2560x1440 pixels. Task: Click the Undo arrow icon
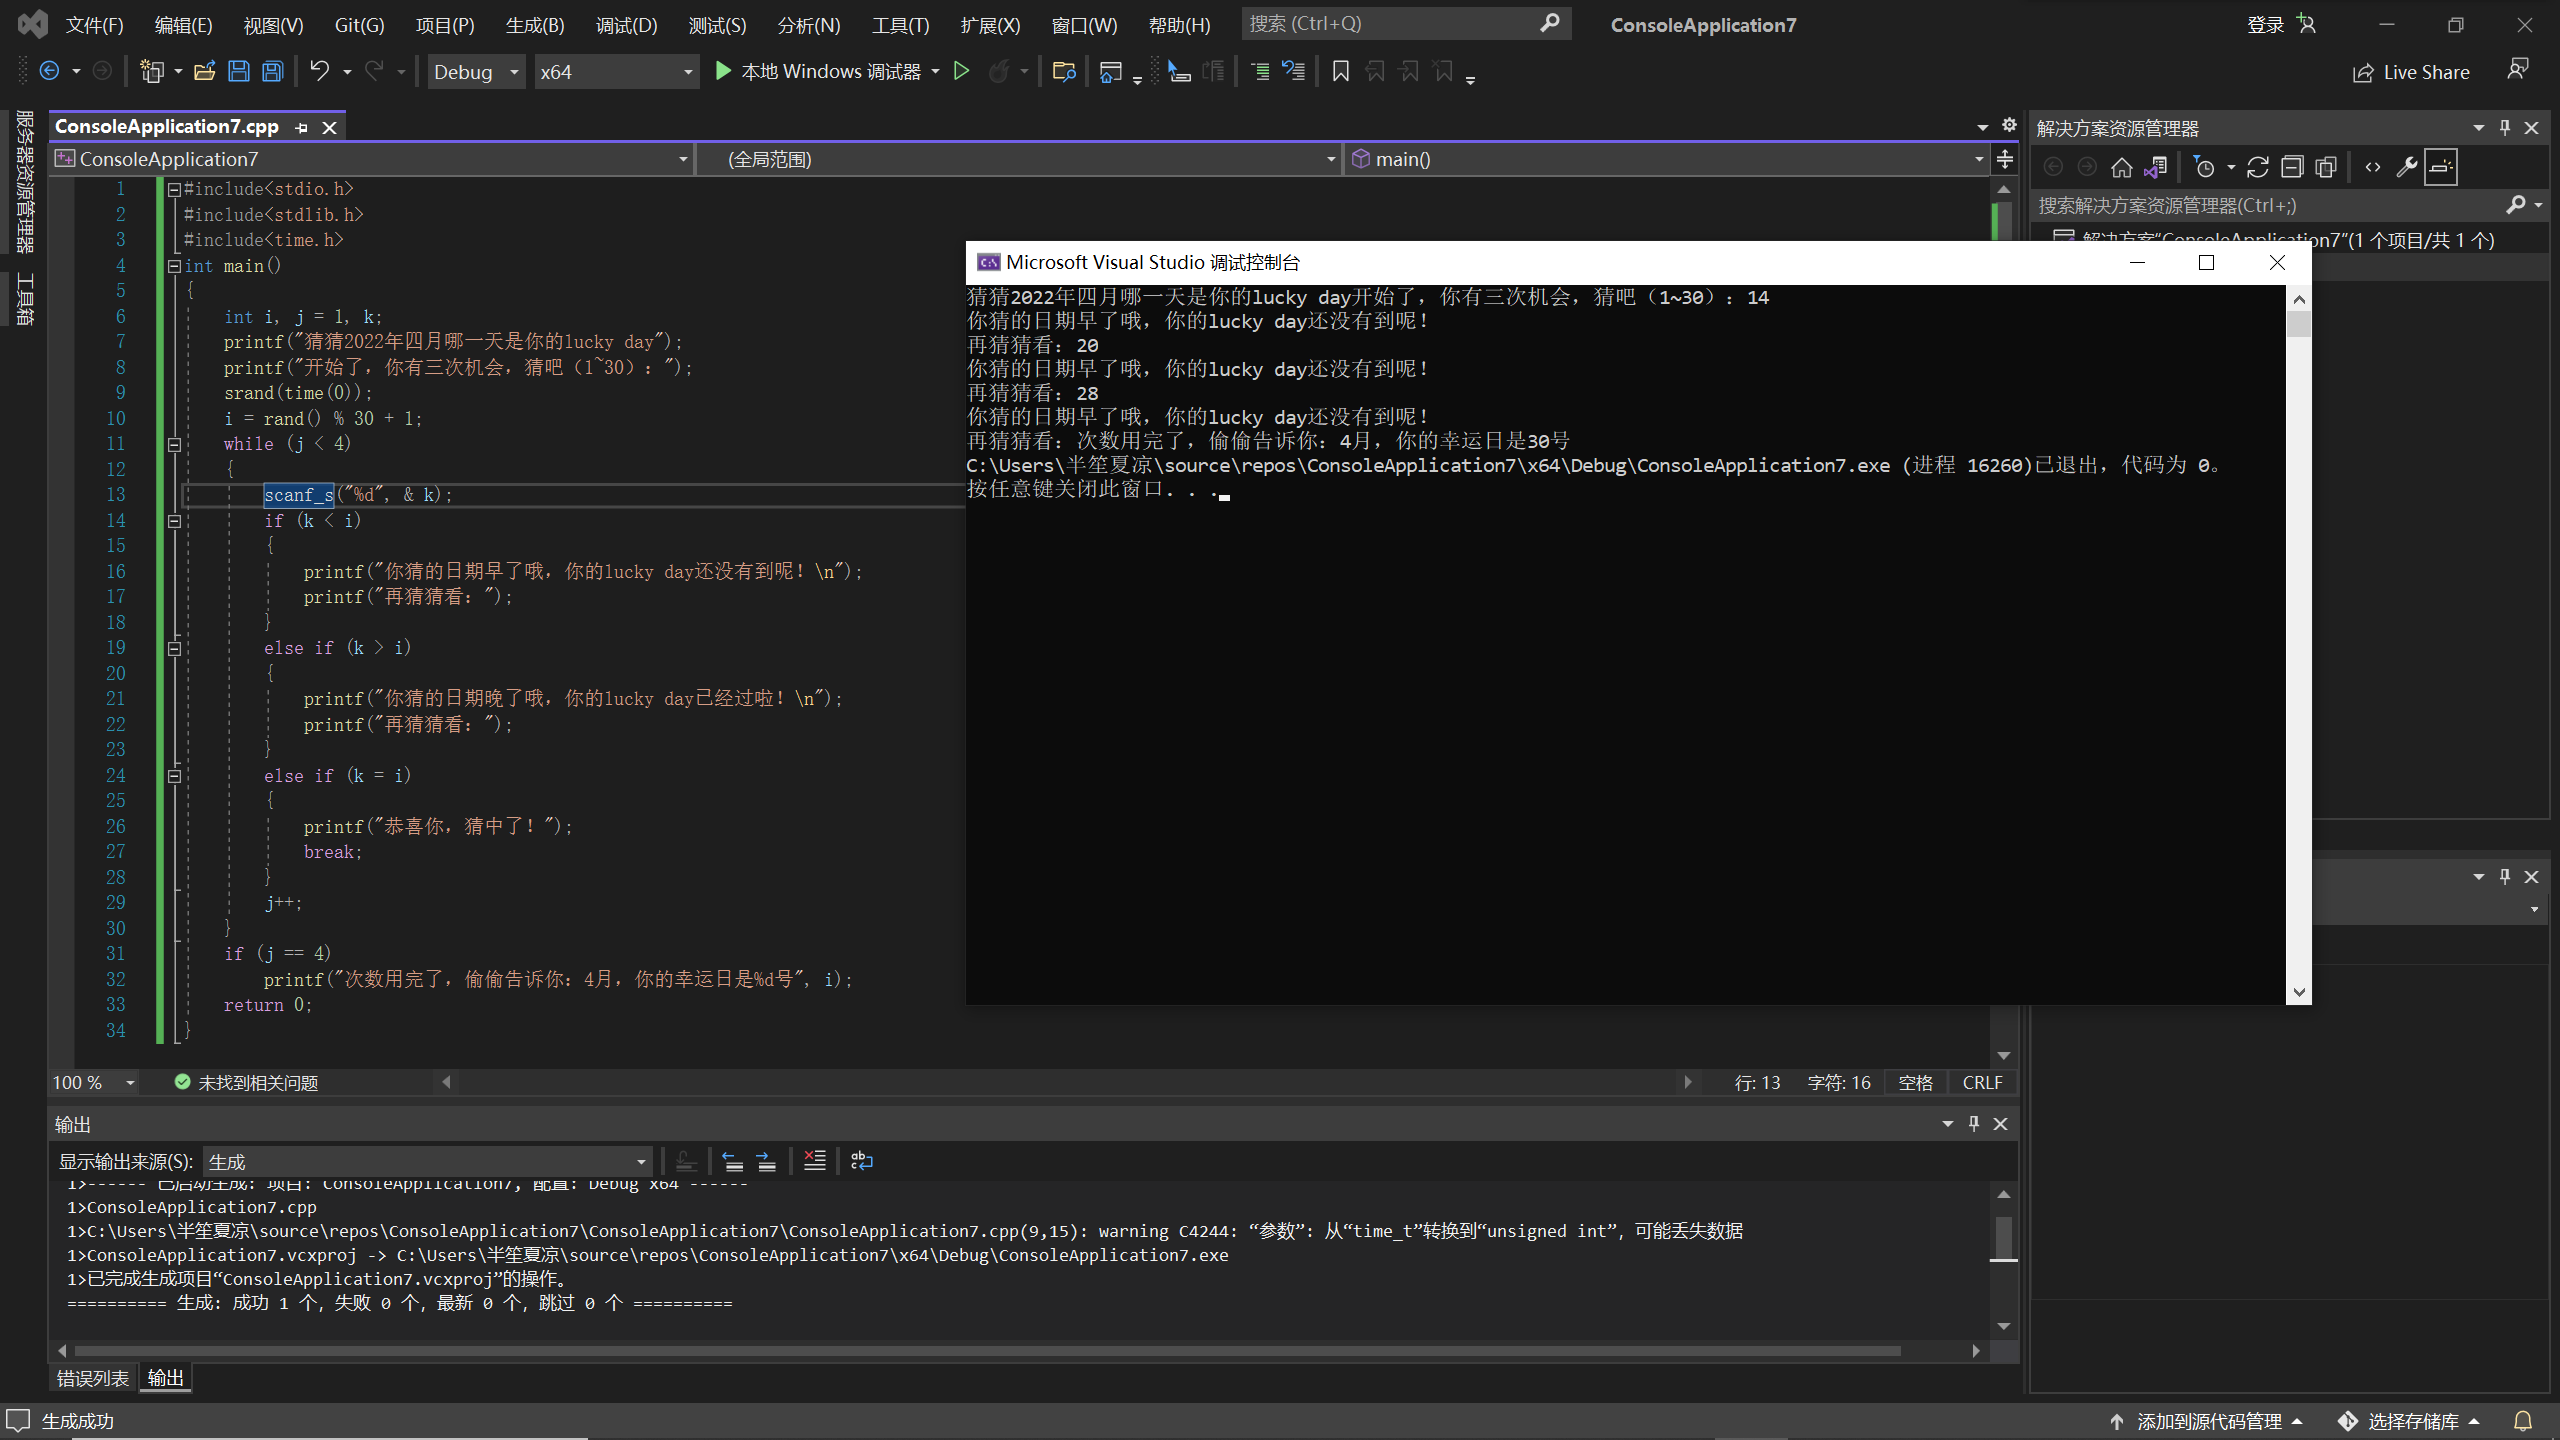click(x=319, y=71)
